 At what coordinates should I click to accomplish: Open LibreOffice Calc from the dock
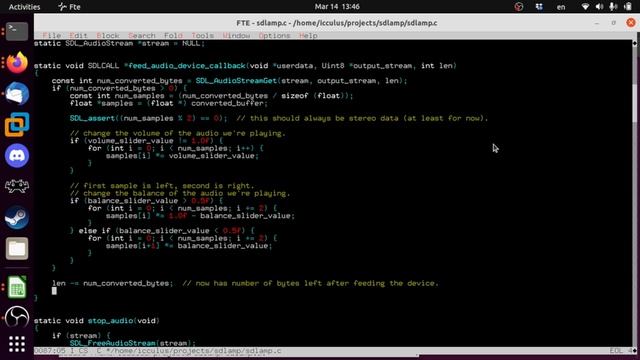point(17,287)
